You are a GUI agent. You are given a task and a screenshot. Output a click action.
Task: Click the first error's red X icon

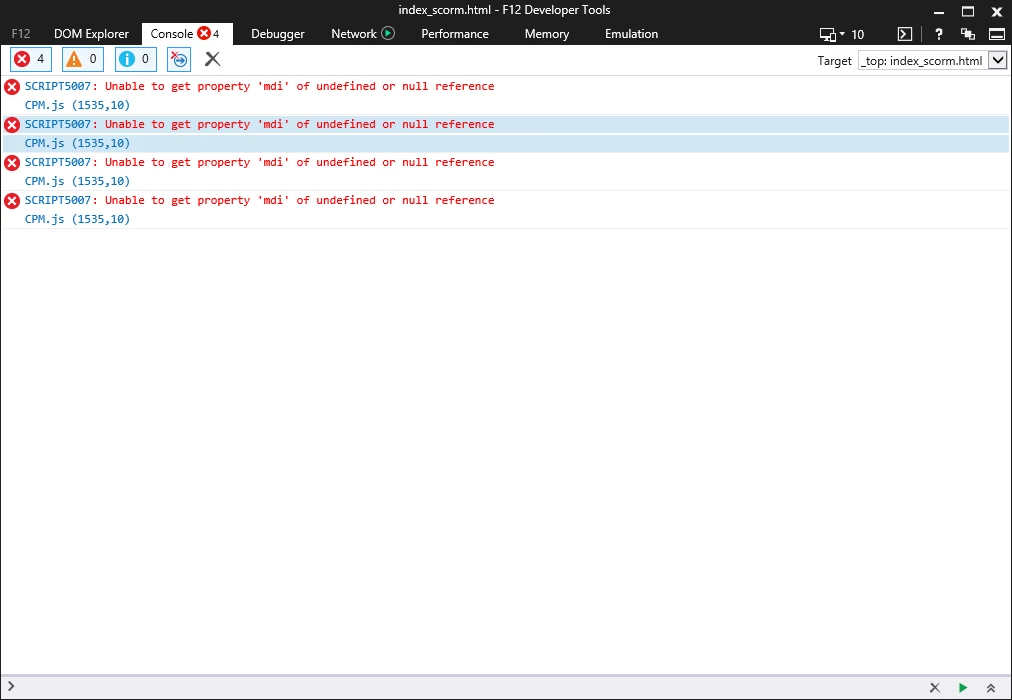(12, 87)
